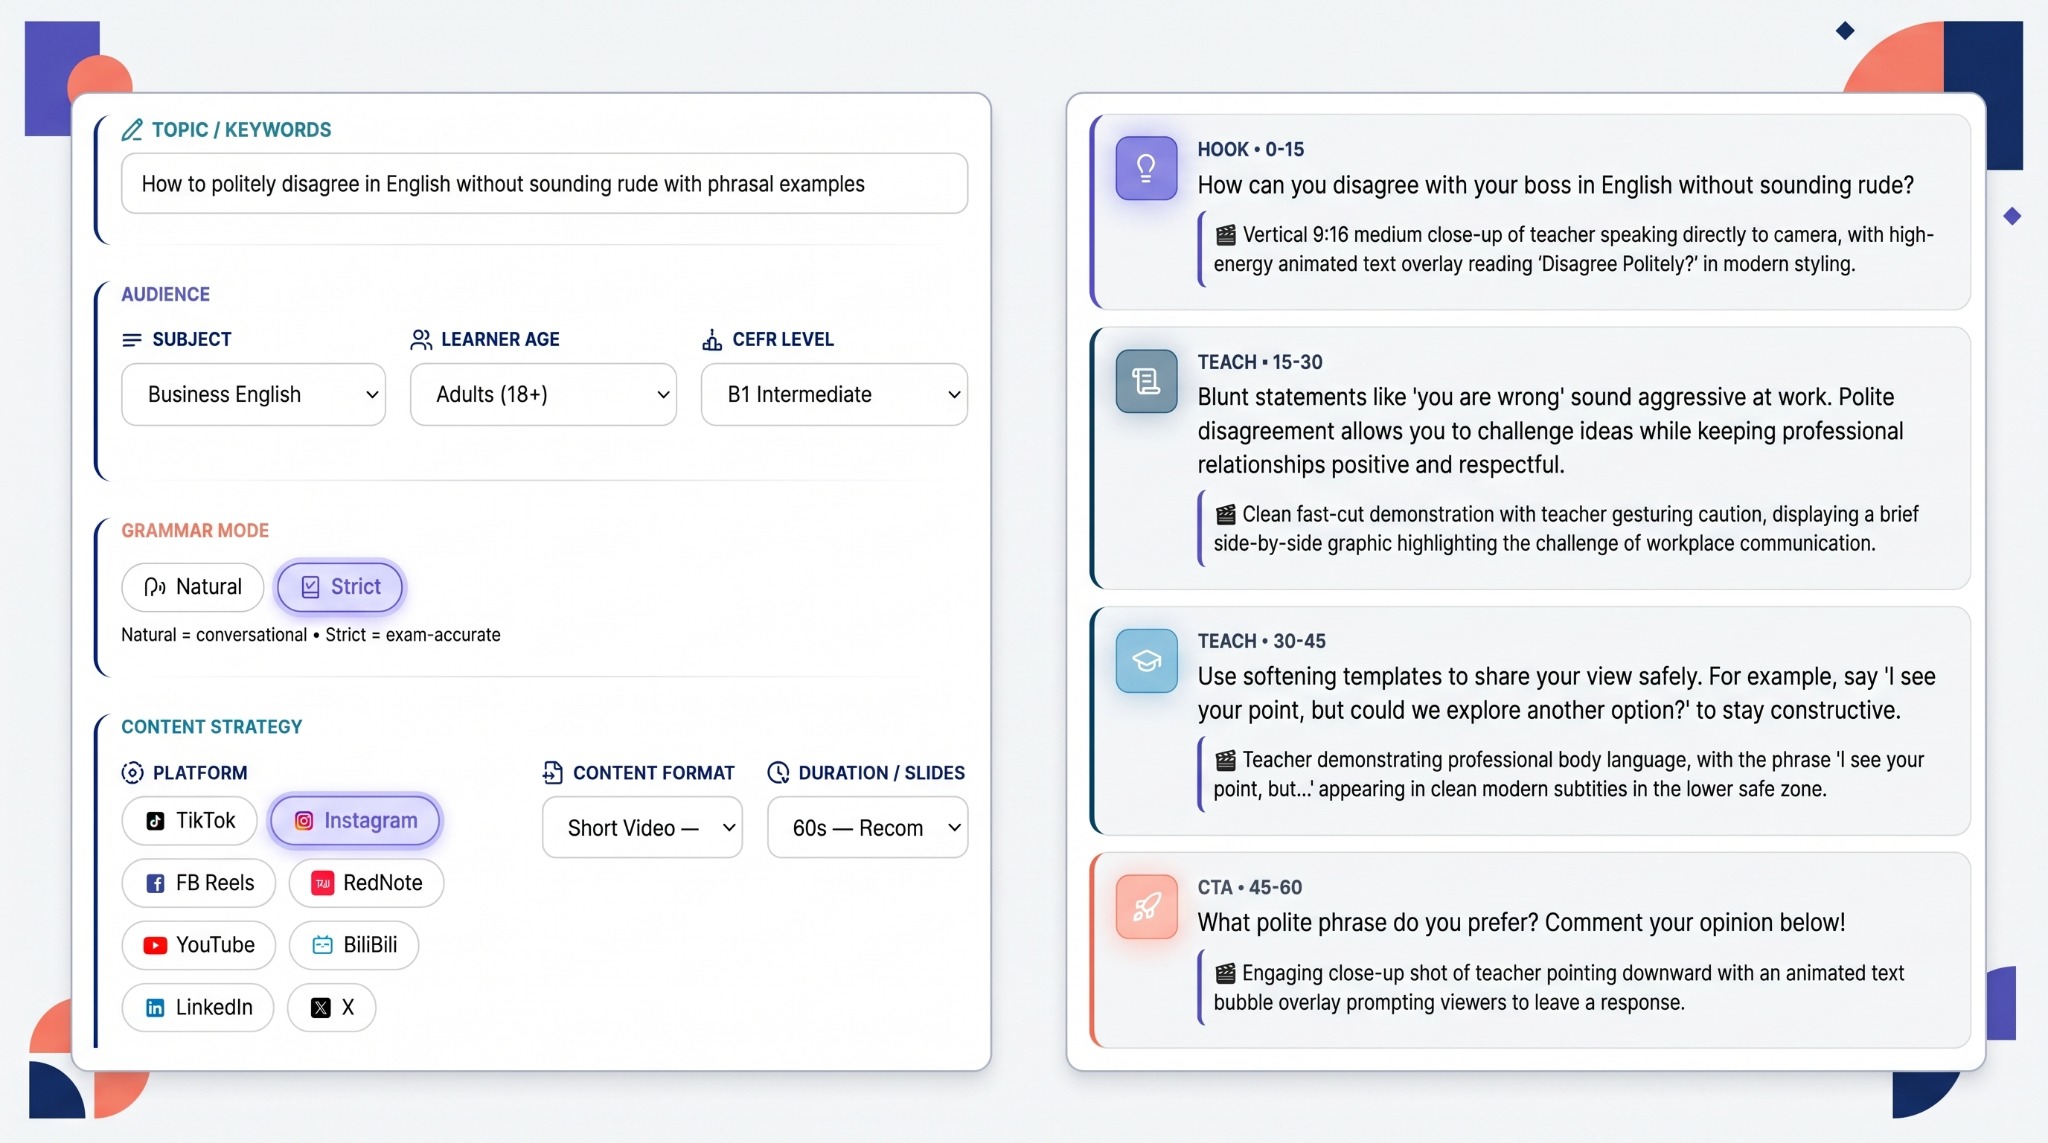
Task: Open the Content Format dropdown showing Short Video
Action: (x=642, y=828)
